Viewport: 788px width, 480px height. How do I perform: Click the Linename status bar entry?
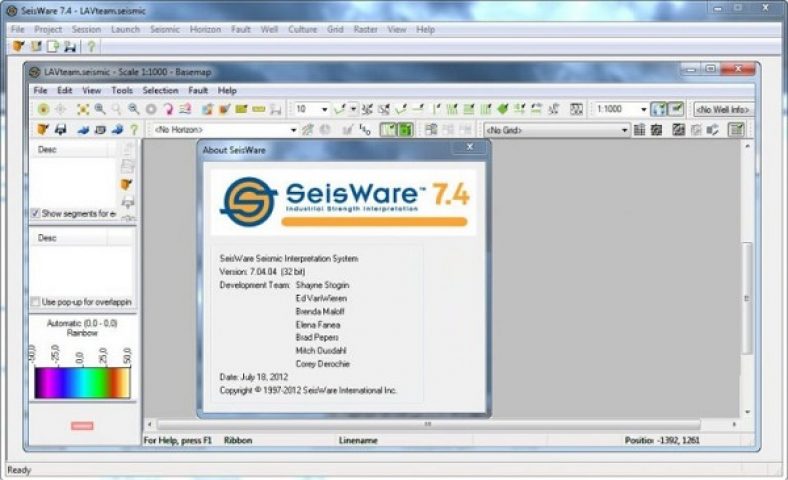point(358,440)
